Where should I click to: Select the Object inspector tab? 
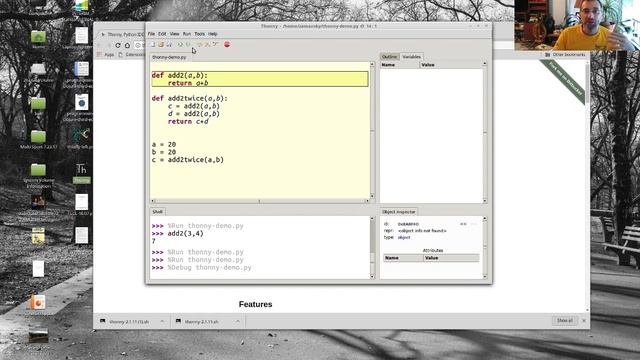[398, 212]
